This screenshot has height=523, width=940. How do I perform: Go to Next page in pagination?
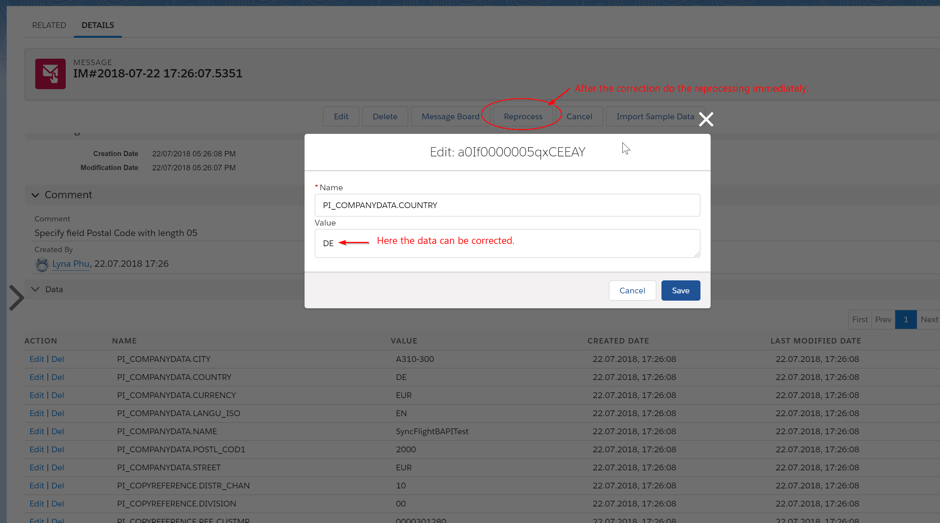click(x=929, y=320)
